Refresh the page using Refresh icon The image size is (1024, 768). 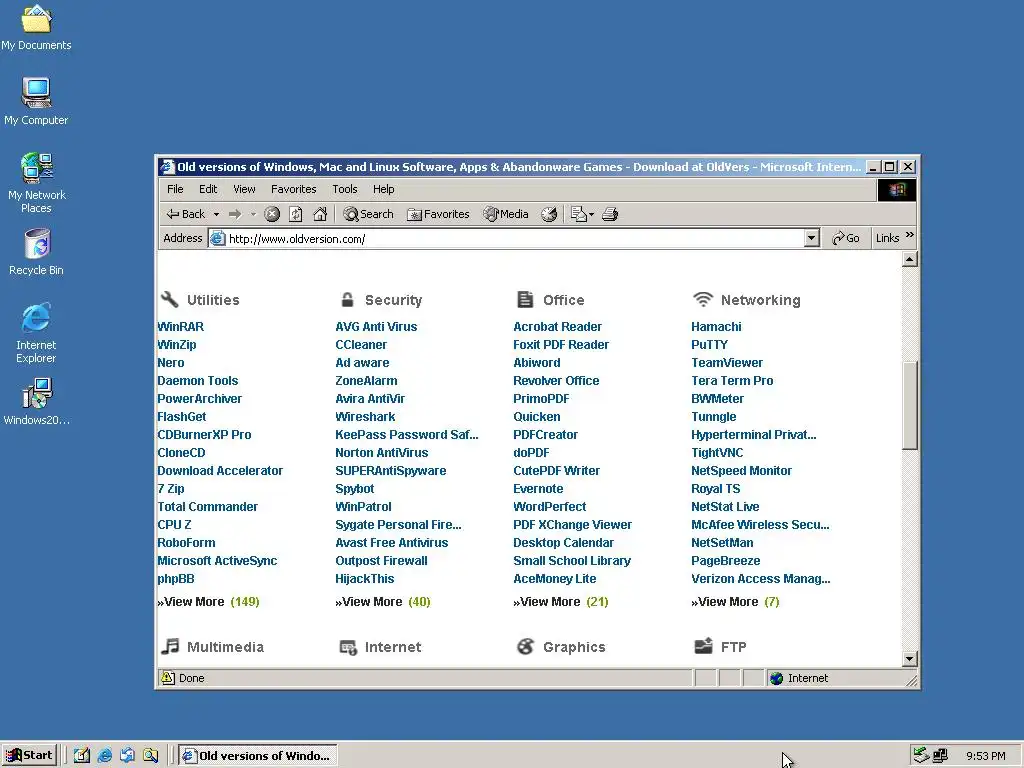[296, 214]
